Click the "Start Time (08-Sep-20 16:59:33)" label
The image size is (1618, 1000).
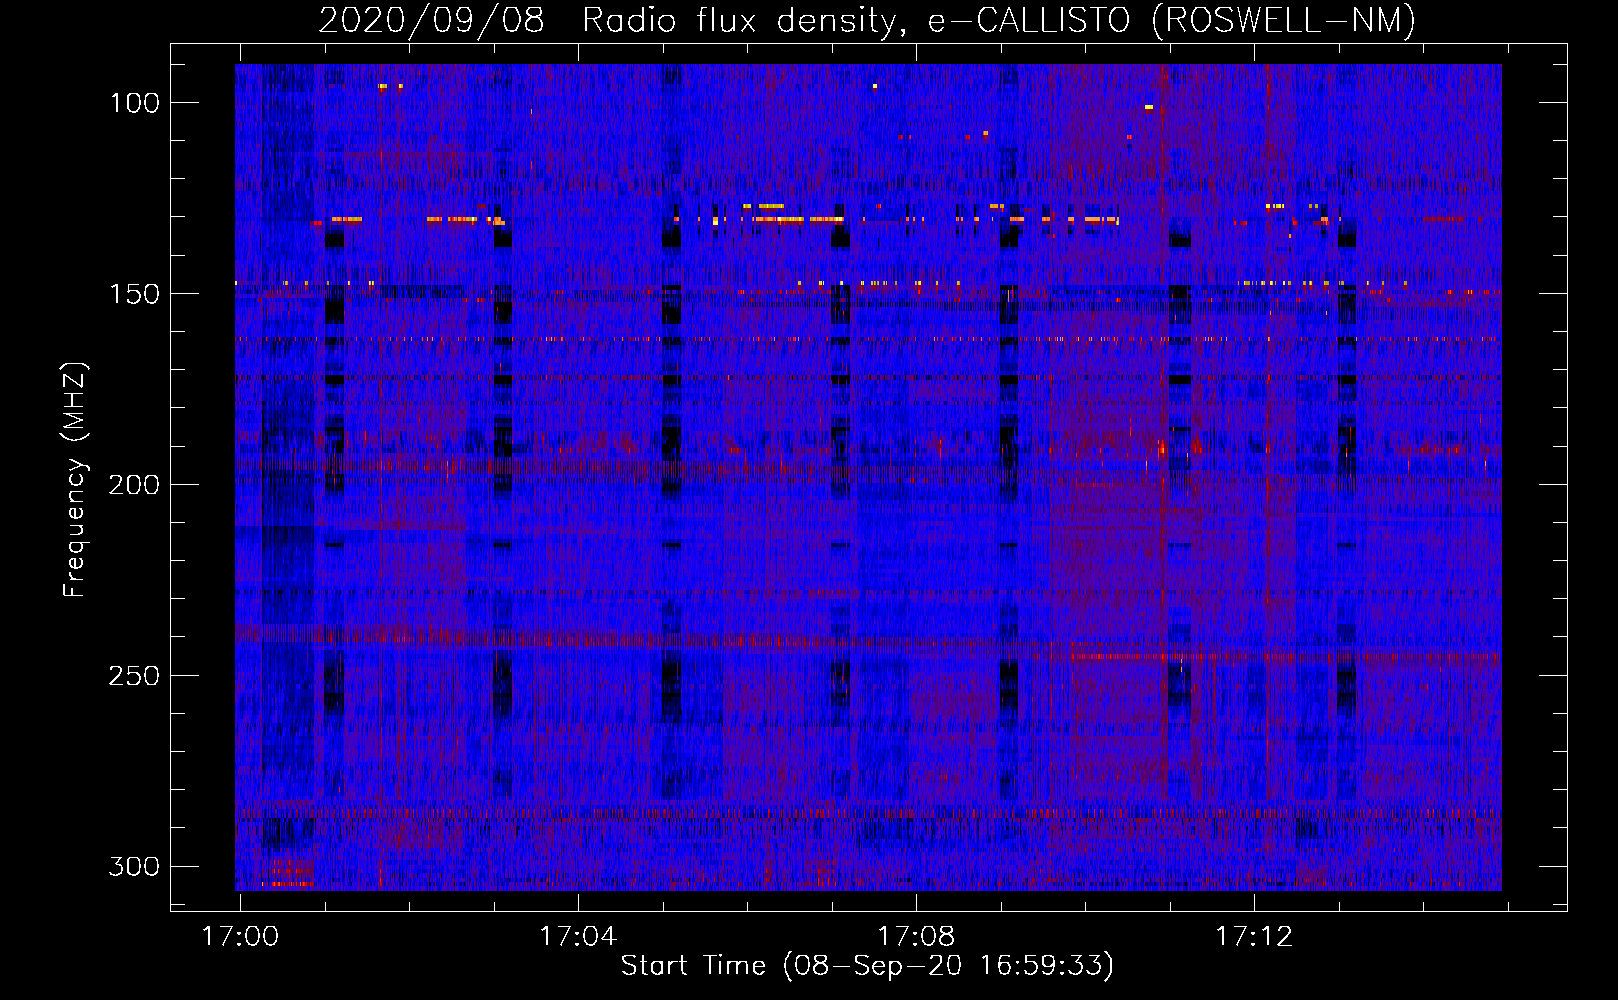pos(867,966)
